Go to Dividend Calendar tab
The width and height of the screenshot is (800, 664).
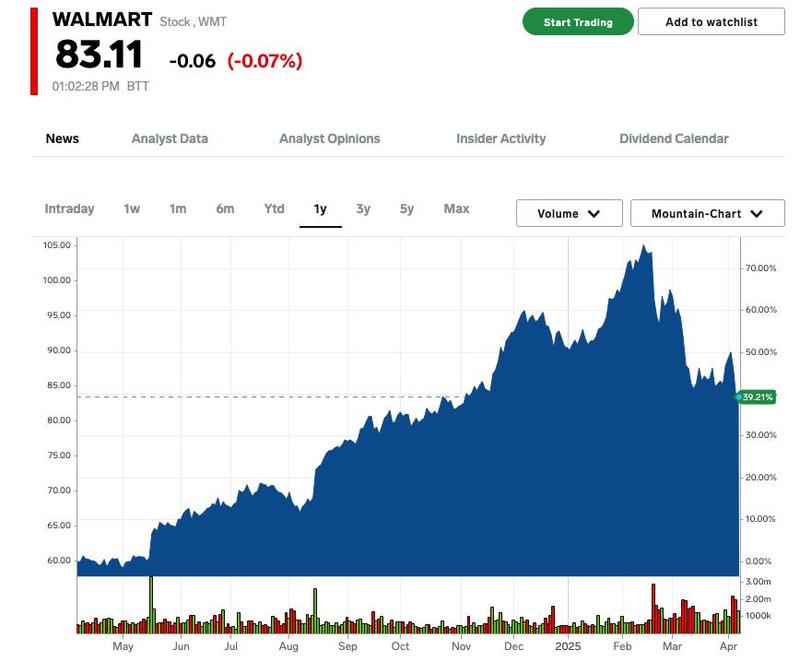pos(674,139)
